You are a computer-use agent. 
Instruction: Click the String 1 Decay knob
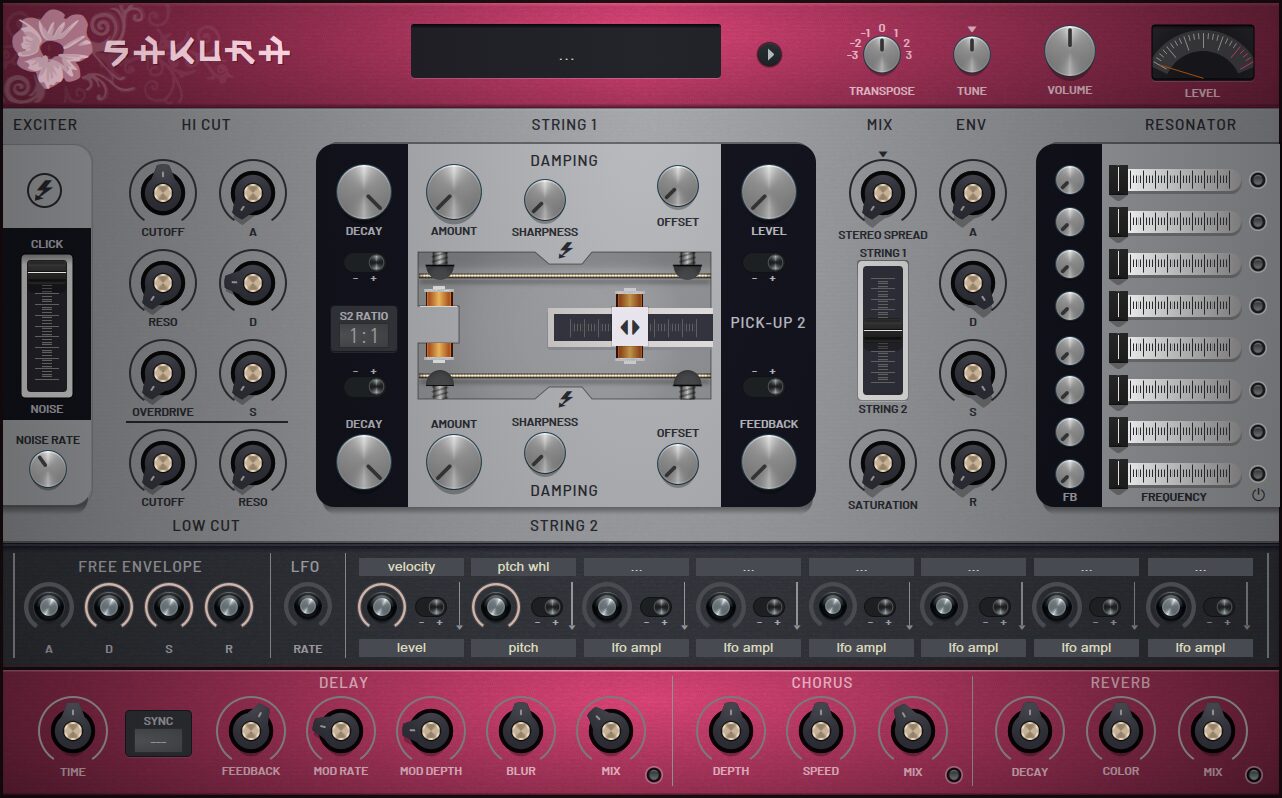coord(364,193)
